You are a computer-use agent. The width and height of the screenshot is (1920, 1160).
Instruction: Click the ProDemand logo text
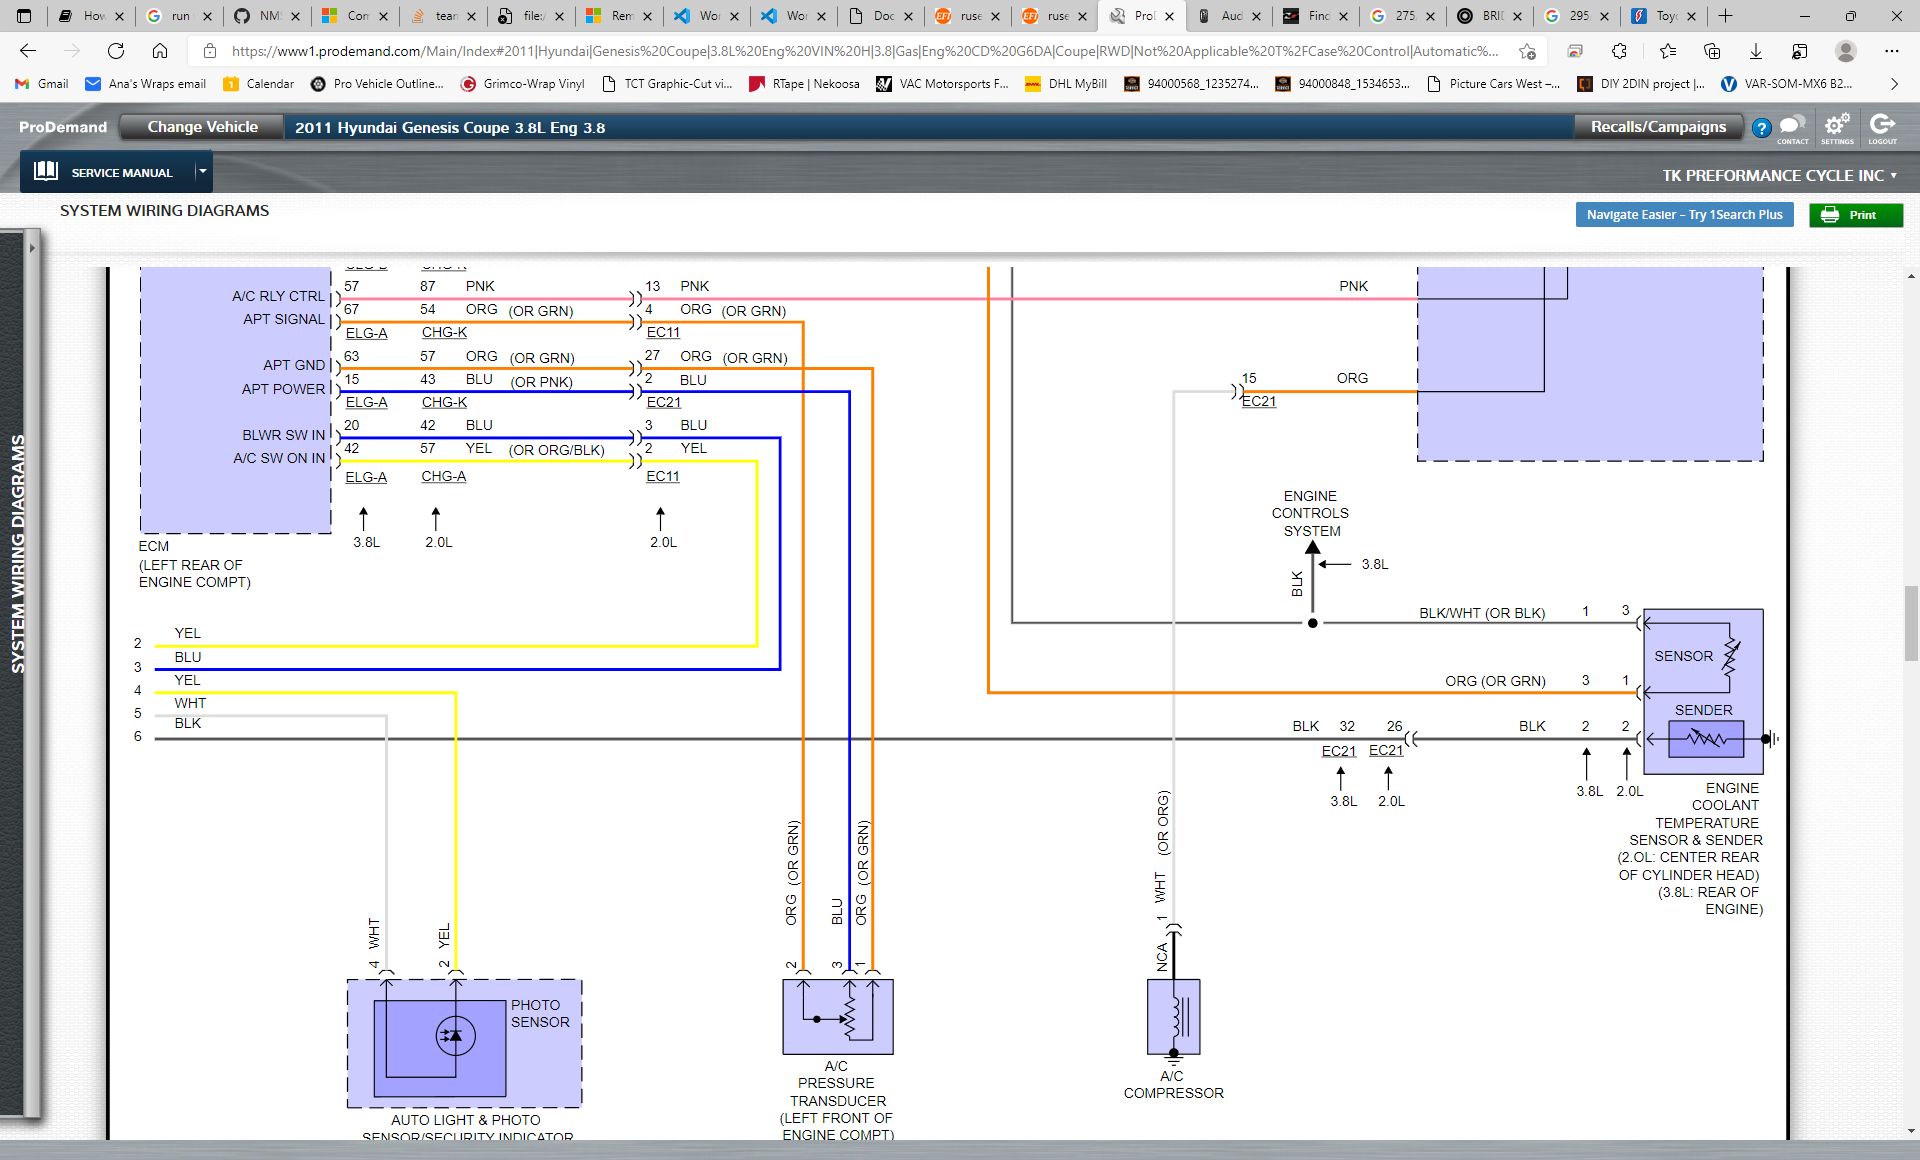63,127
